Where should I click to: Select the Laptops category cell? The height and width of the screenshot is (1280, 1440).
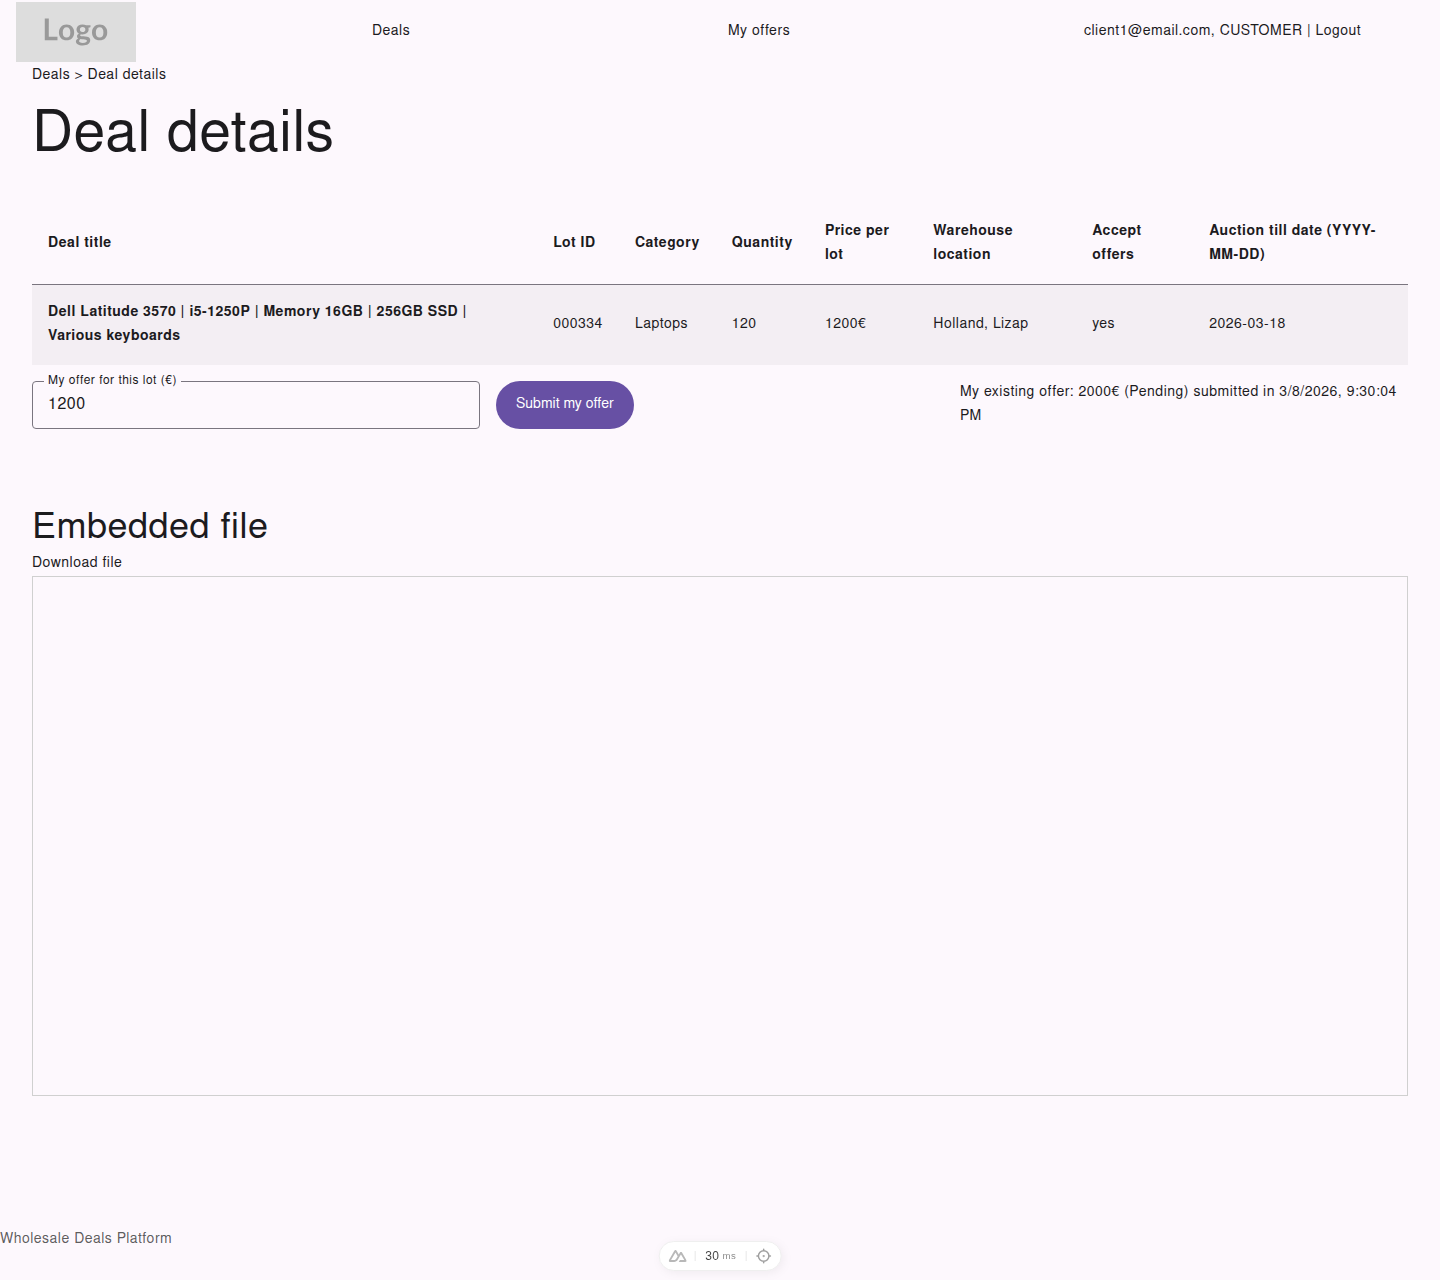point(661,322)
